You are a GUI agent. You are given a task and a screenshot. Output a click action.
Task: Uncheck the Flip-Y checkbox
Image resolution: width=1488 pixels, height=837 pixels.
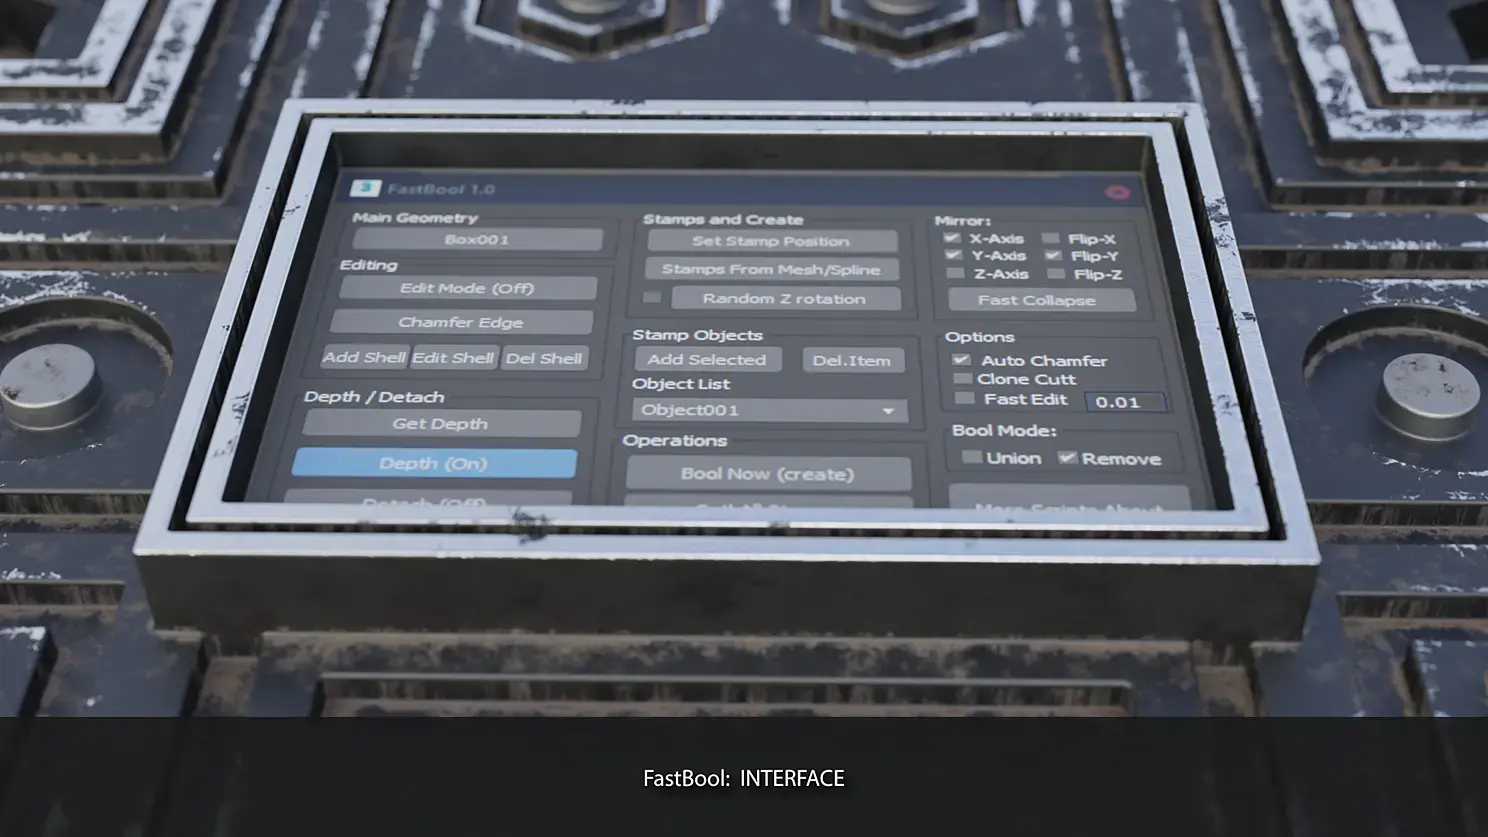[1053, 255]
